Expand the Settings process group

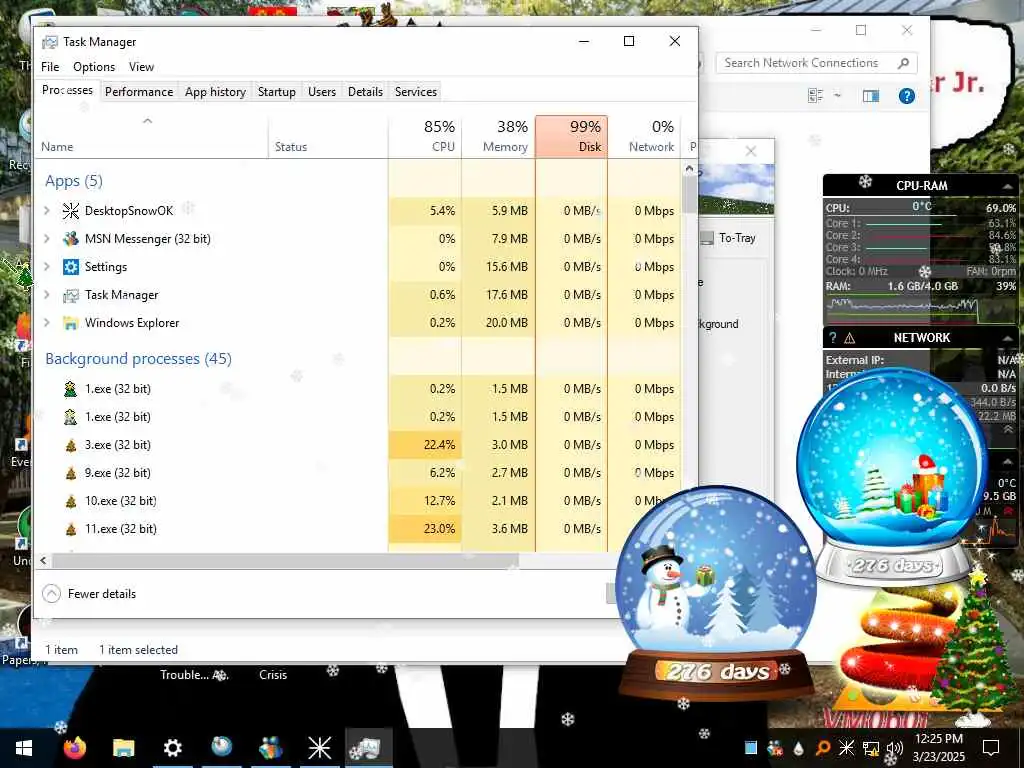(47, 267)
